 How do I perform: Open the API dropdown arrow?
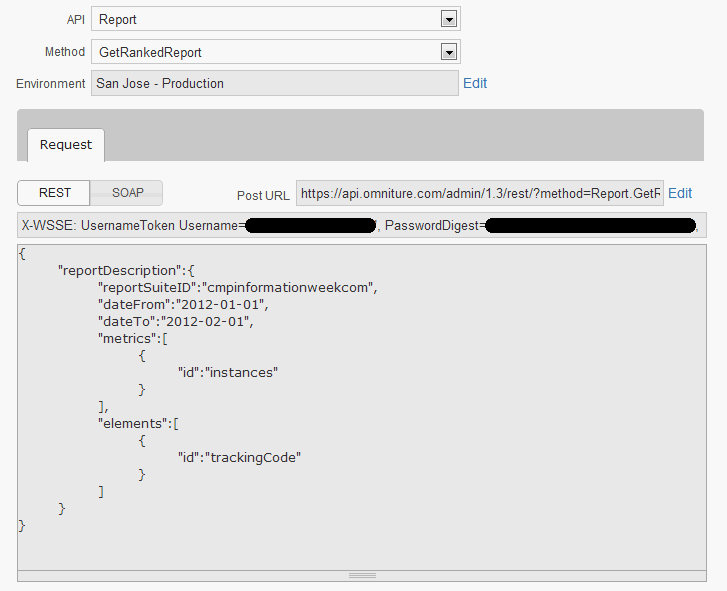point(448,19)
